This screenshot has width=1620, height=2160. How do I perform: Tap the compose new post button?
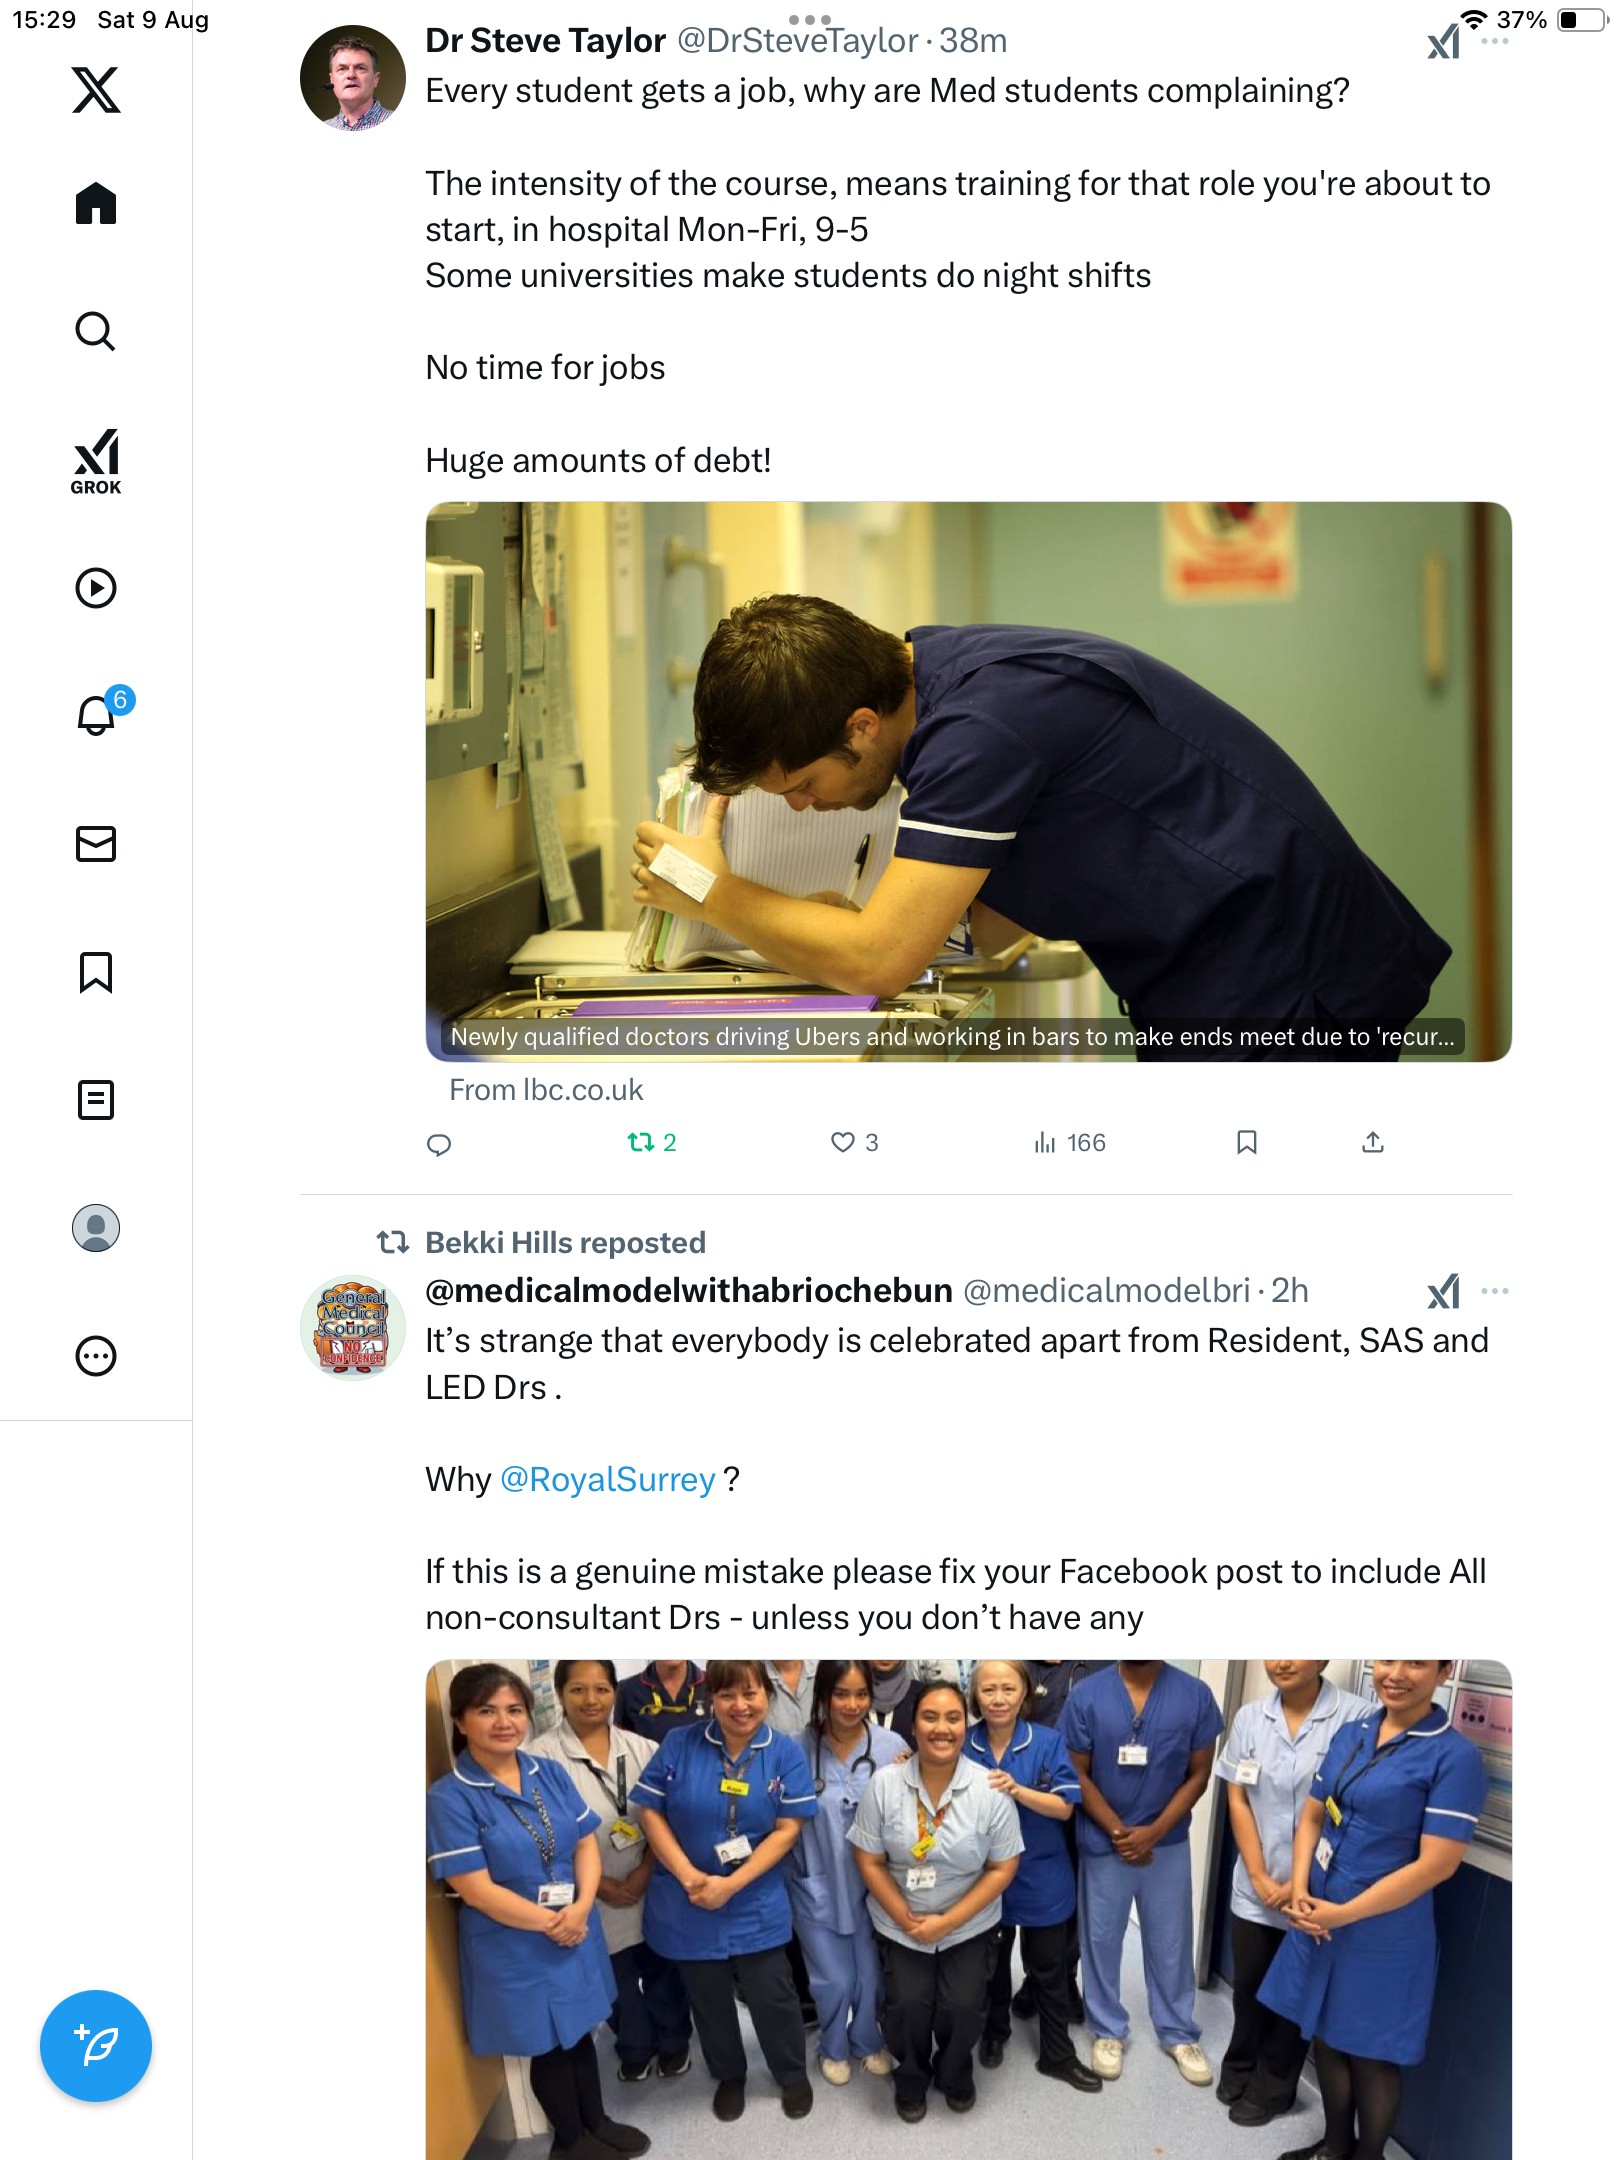tap(96, 2046)
